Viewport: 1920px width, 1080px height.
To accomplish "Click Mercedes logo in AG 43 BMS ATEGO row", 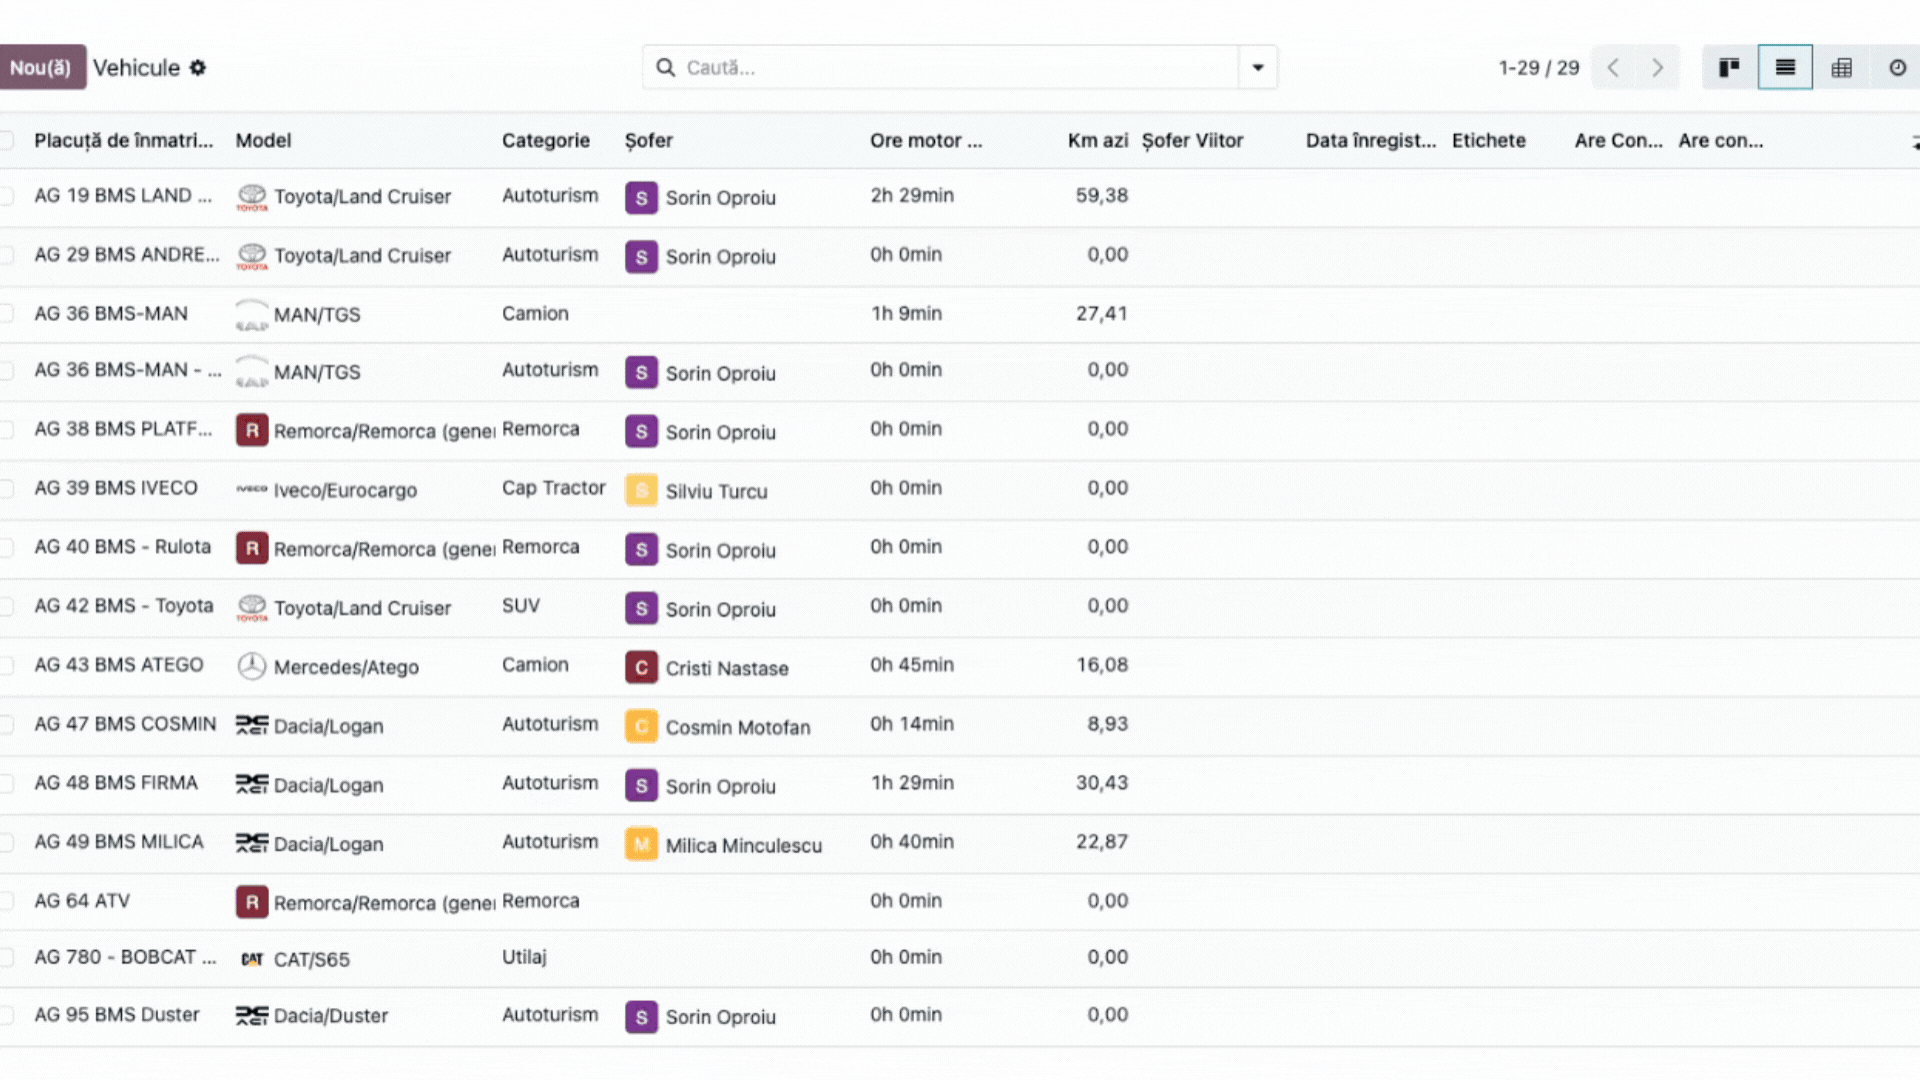I will click(x=252, y=667).
